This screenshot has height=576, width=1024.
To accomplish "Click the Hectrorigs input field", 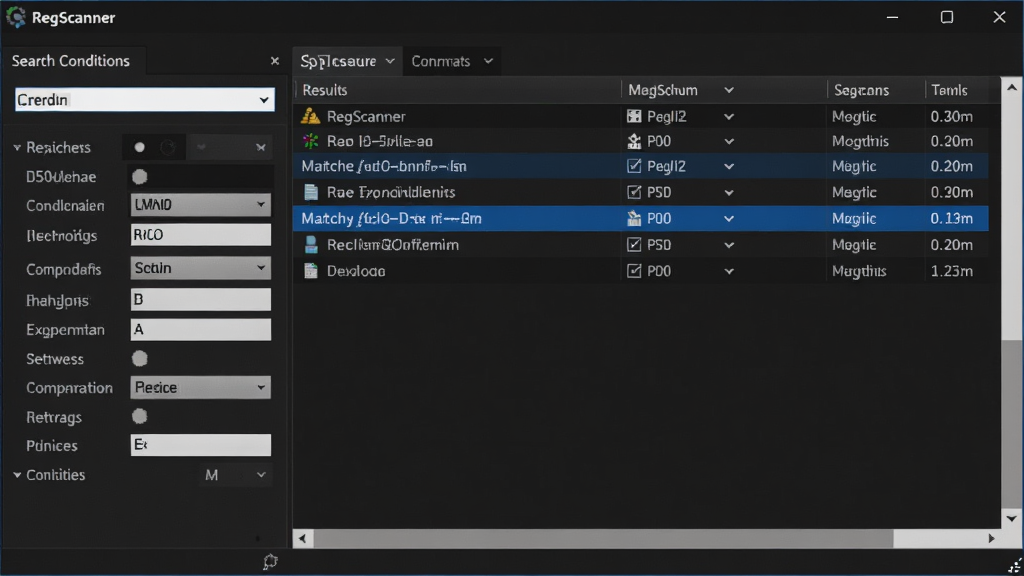I will coord(200,235).
